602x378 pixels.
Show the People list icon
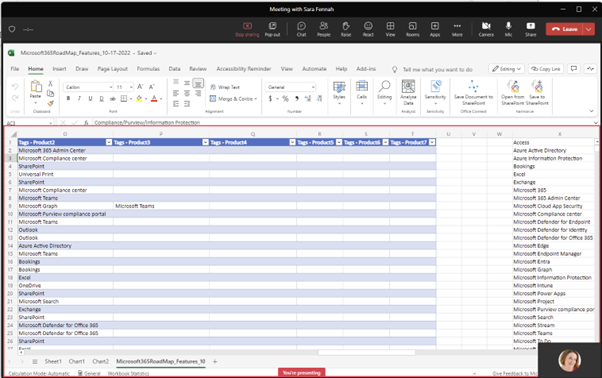(324, 26)
